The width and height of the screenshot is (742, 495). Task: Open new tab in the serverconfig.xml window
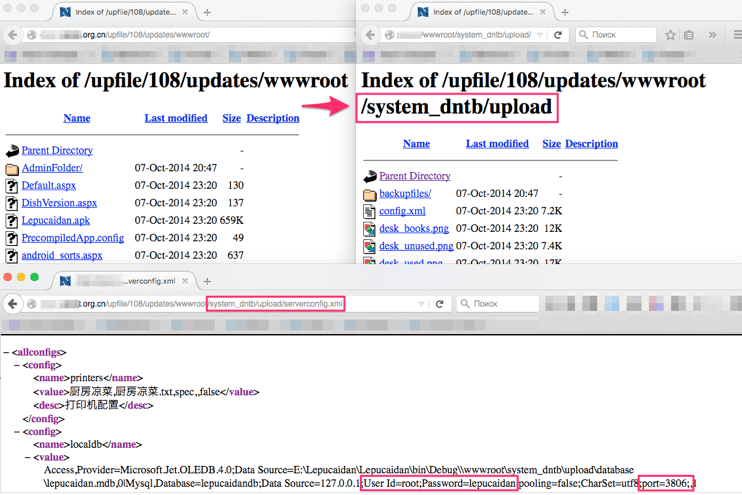pos(207,281)
